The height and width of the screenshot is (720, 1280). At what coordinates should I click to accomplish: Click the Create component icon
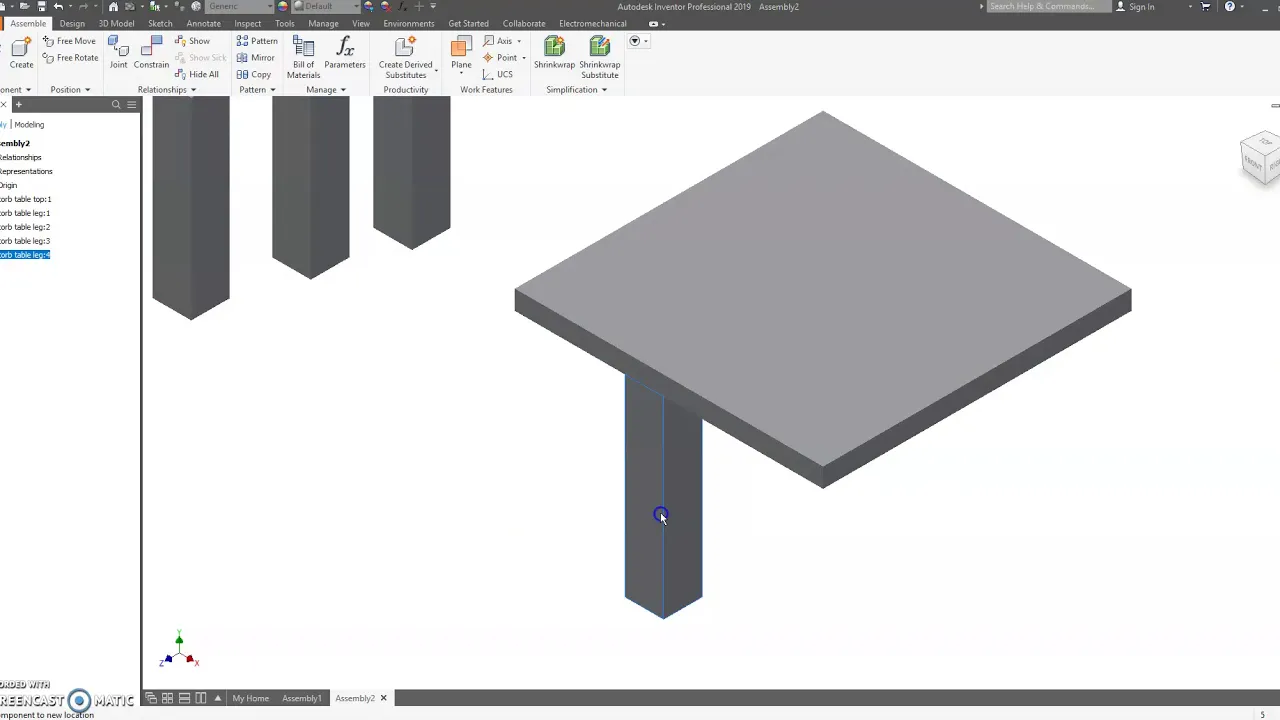21,53
